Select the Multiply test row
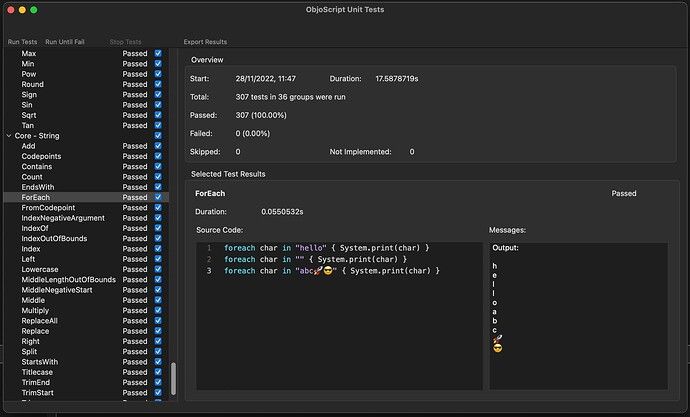Viewport: 690px width, 417px height. (x=86, y=311)
